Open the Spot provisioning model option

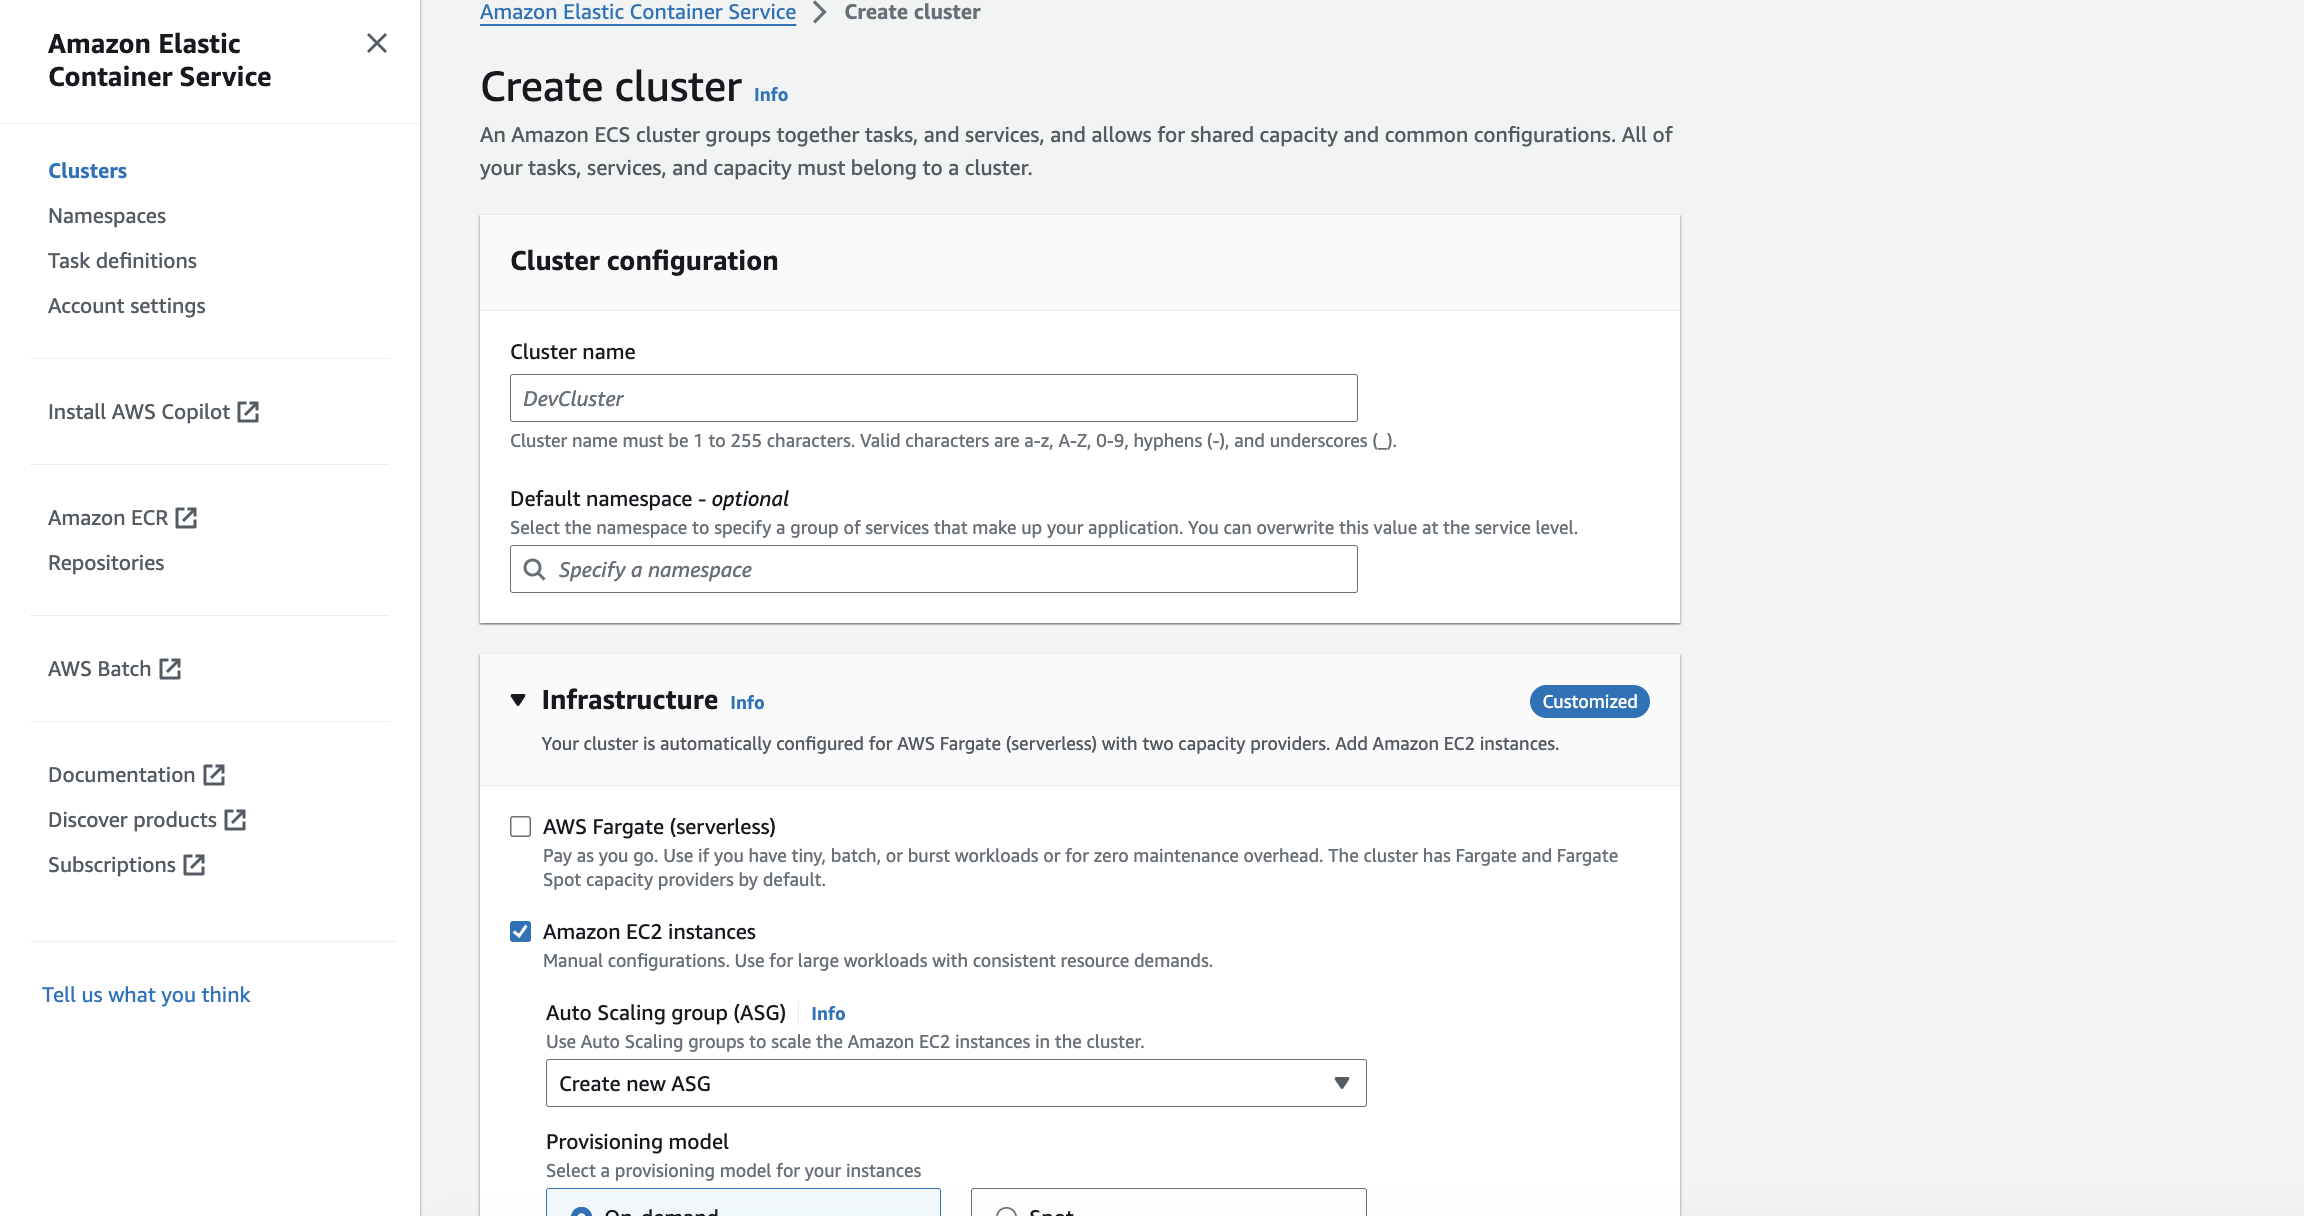coord(1006,1211)
